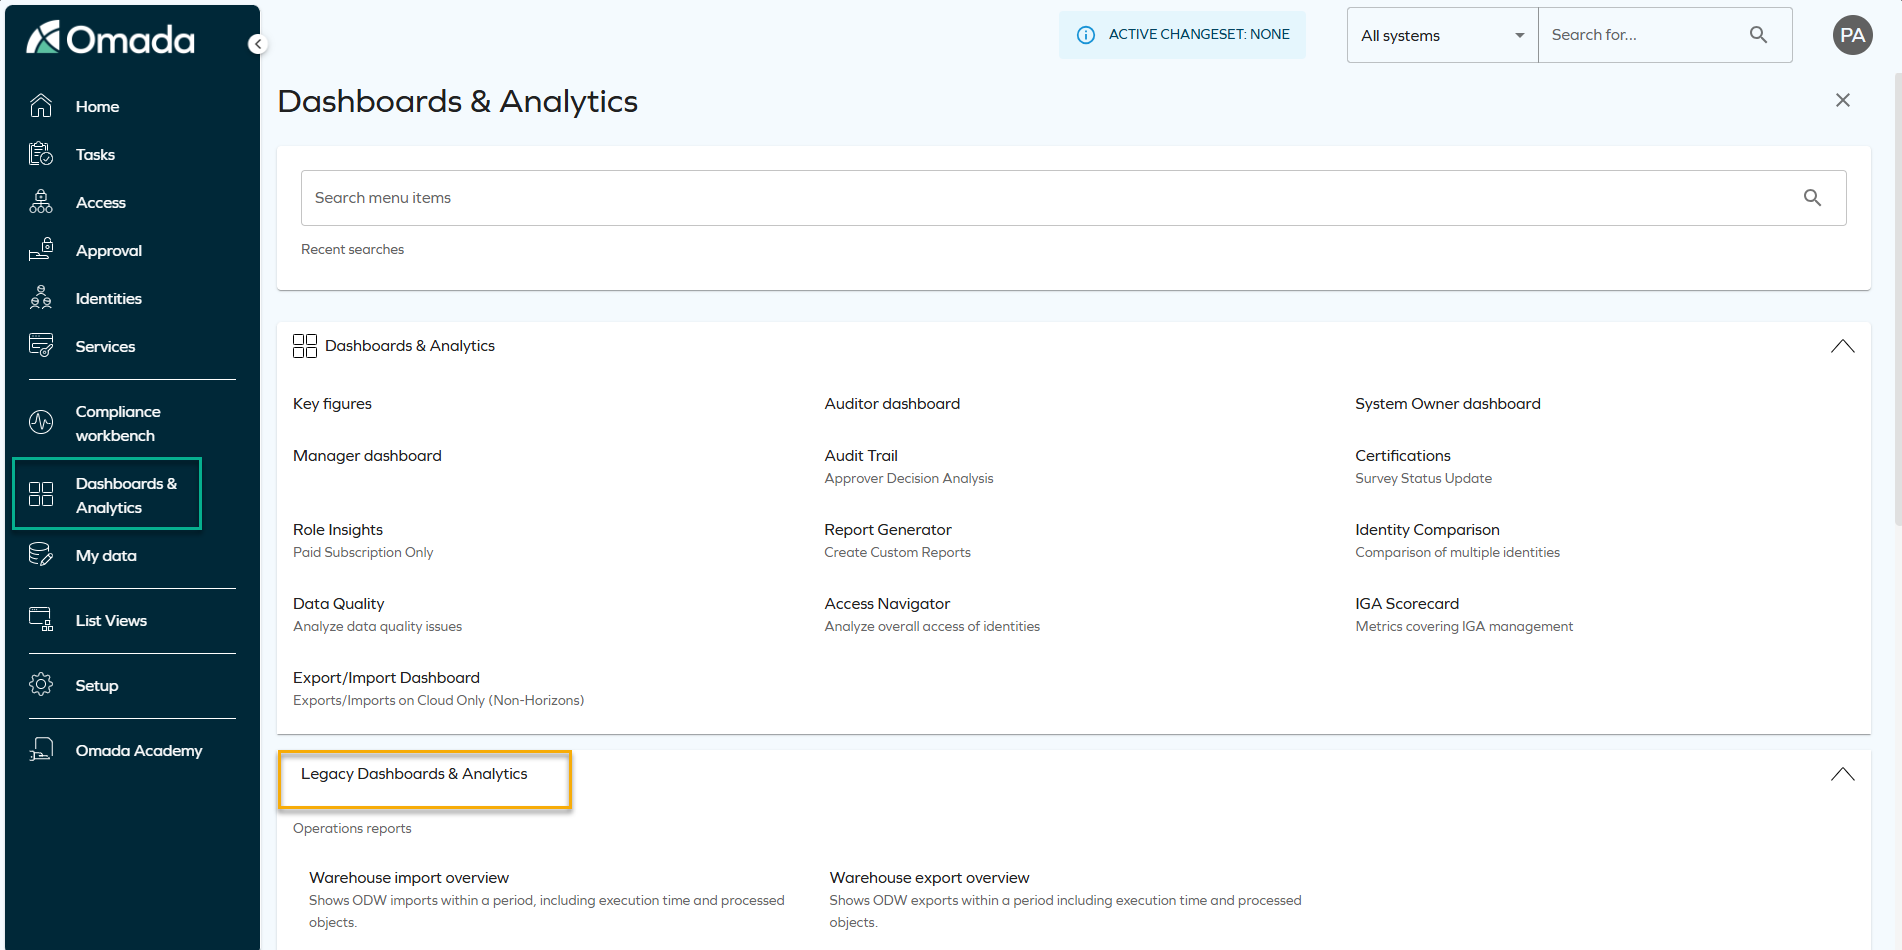Open the Auditor dashboard

pyautogui.click(x=891, y=403)
